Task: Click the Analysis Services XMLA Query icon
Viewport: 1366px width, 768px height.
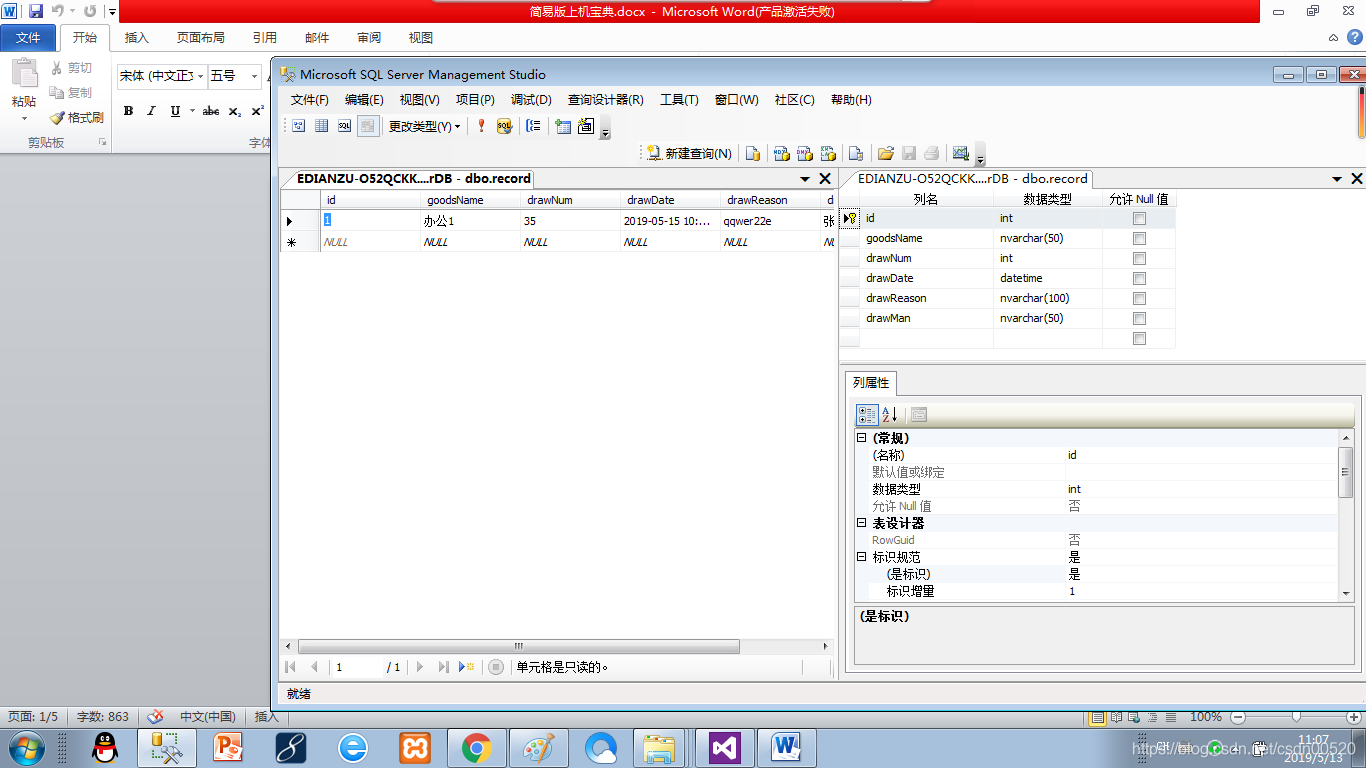Action: click(x=828, y=153)
